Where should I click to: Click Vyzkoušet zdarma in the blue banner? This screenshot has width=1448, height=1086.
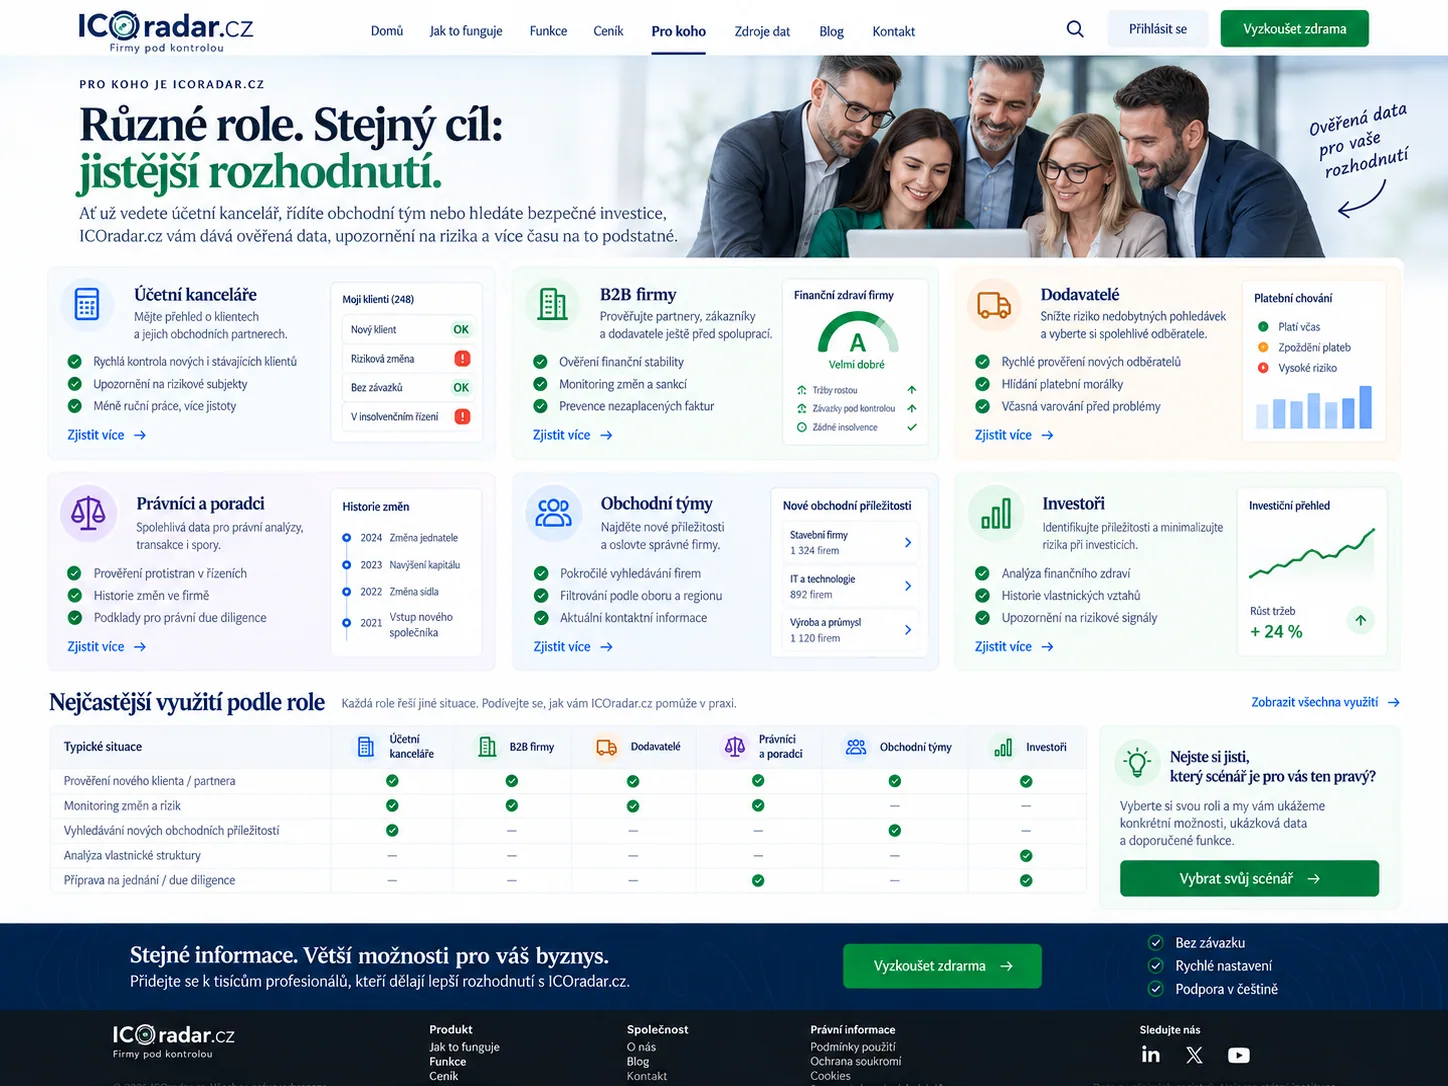coord(942,966)
